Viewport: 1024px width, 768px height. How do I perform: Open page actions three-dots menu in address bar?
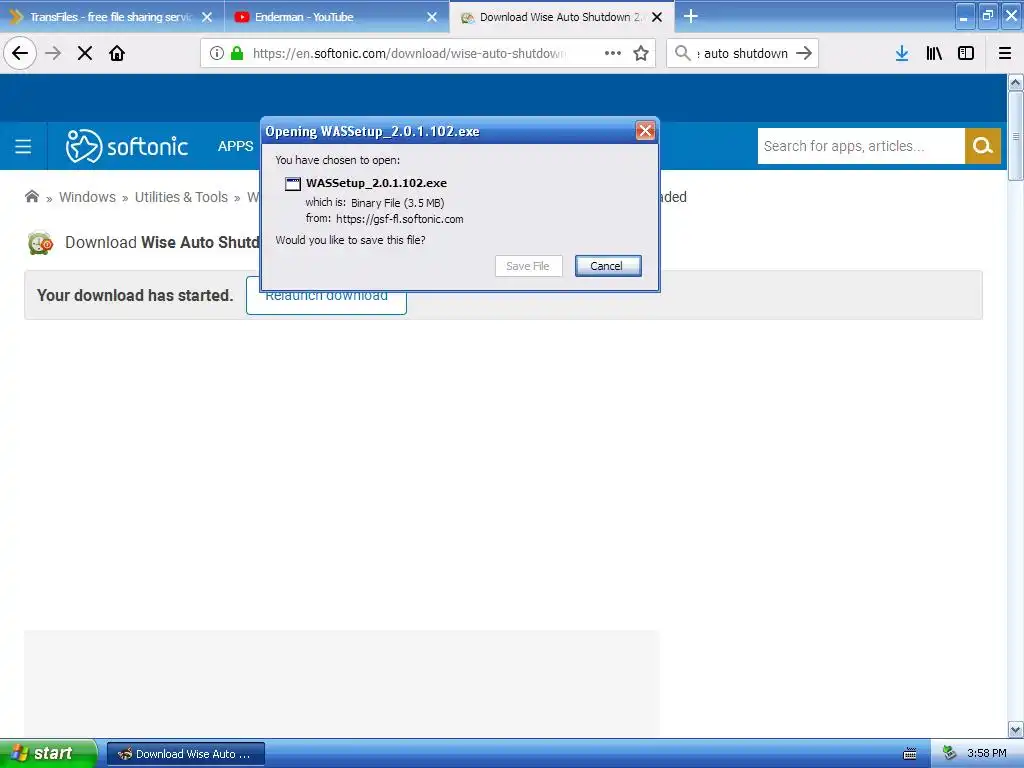tap(613, 53)
